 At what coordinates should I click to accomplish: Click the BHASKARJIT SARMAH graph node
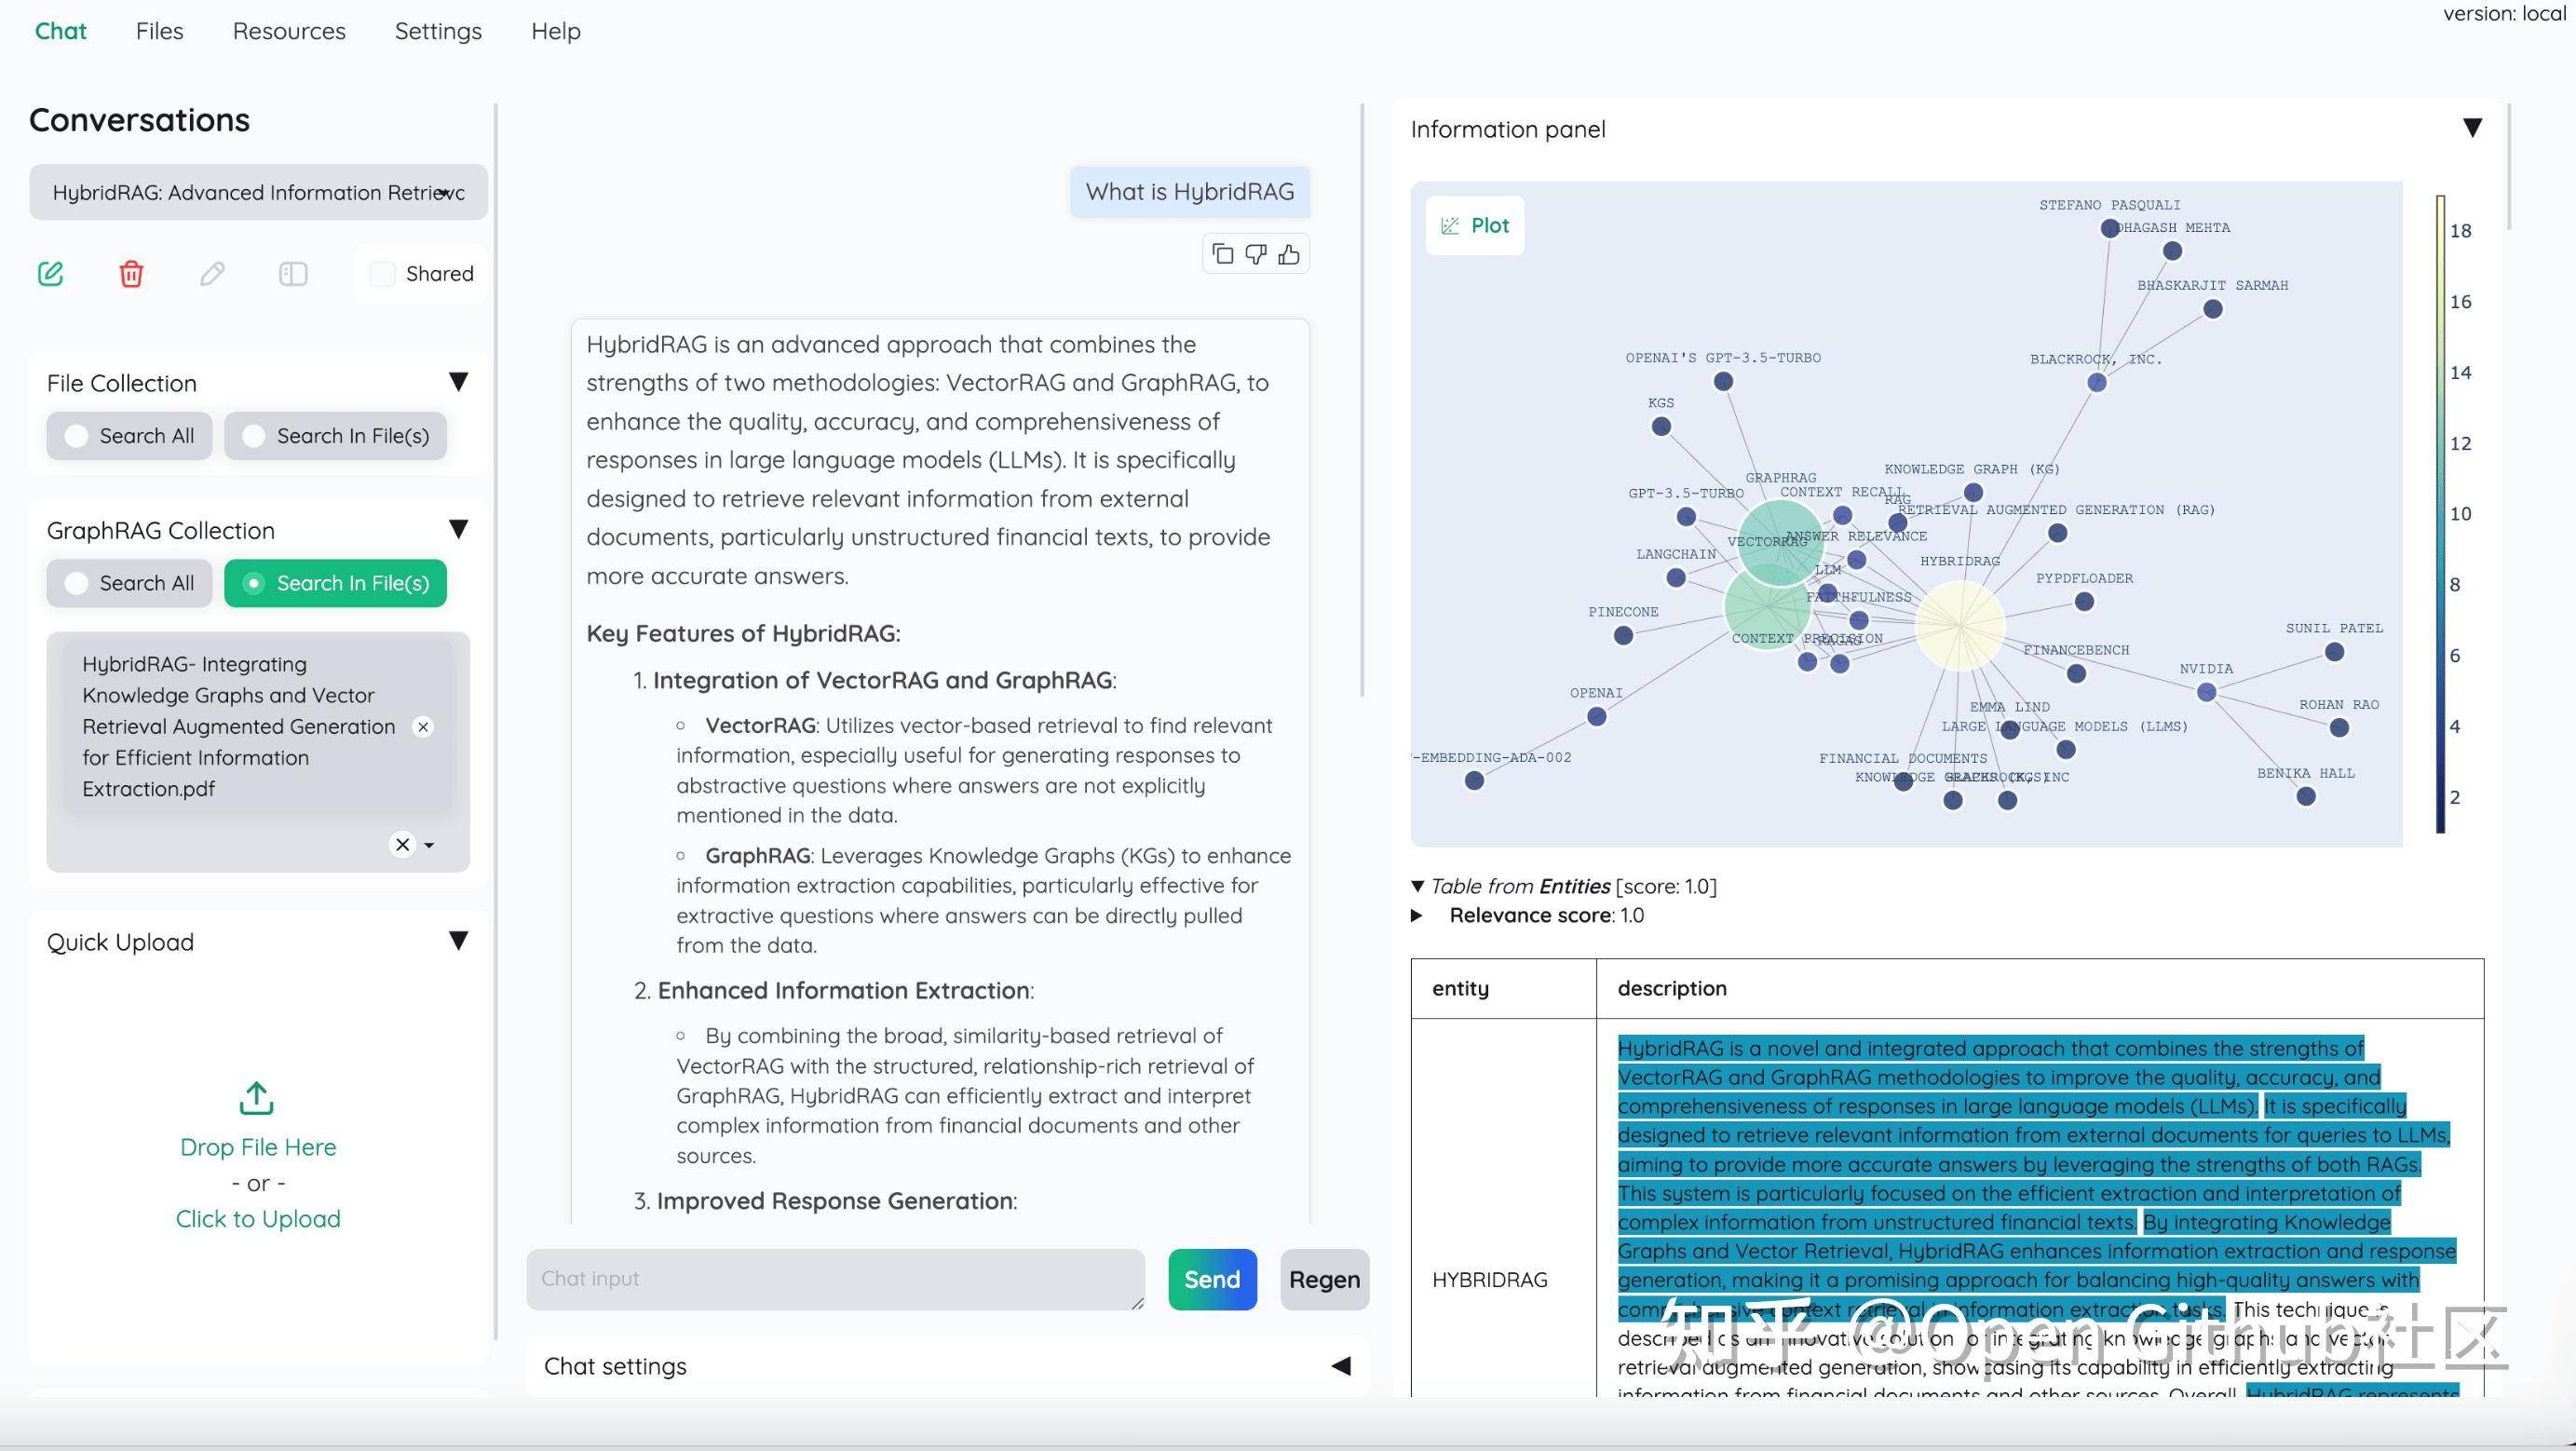[2213, 309]
